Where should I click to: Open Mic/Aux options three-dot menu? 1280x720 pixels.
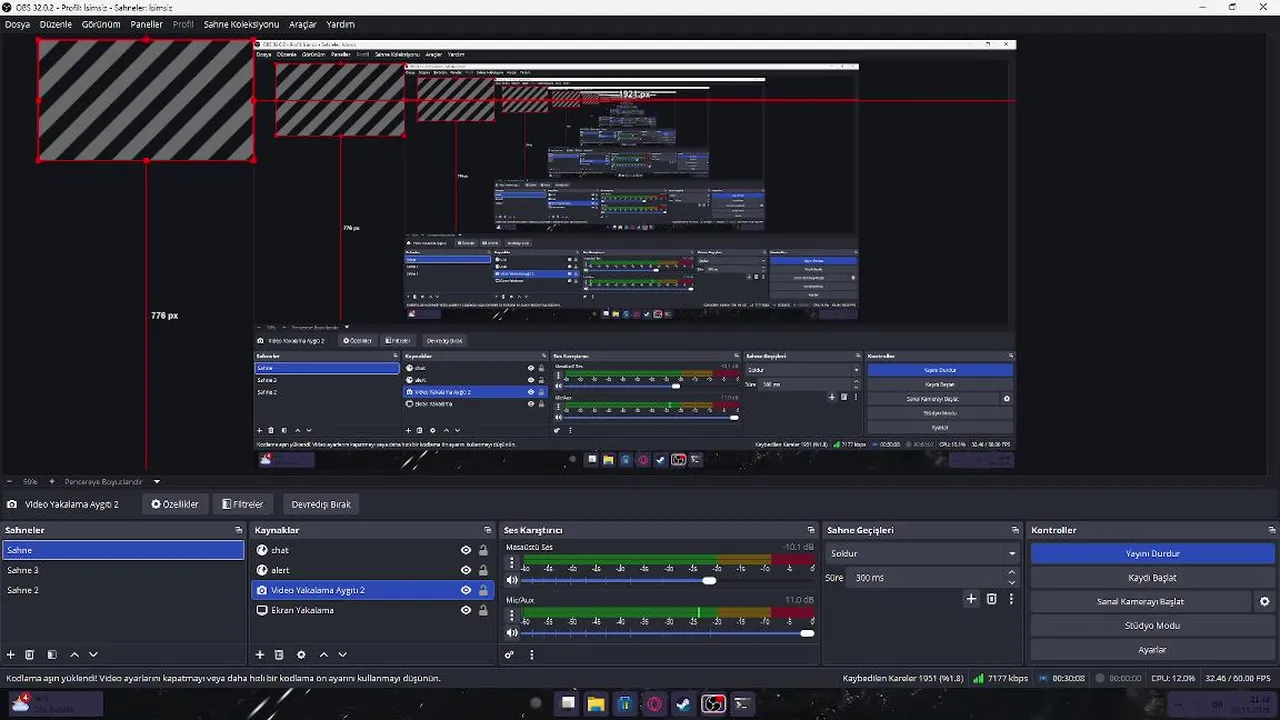tap(512, 616)
